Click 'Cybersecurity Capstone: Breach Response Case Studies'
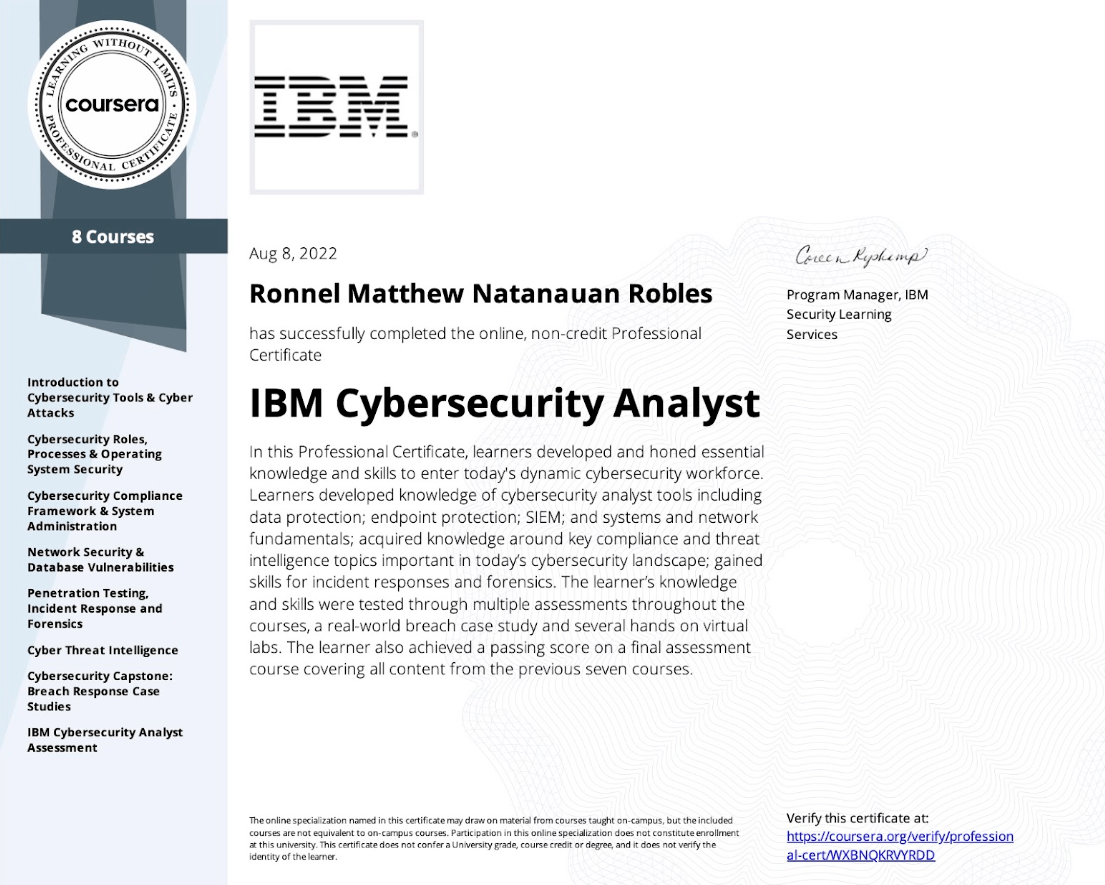Screen dimensions: 1105x885 (x=100, y=691)
